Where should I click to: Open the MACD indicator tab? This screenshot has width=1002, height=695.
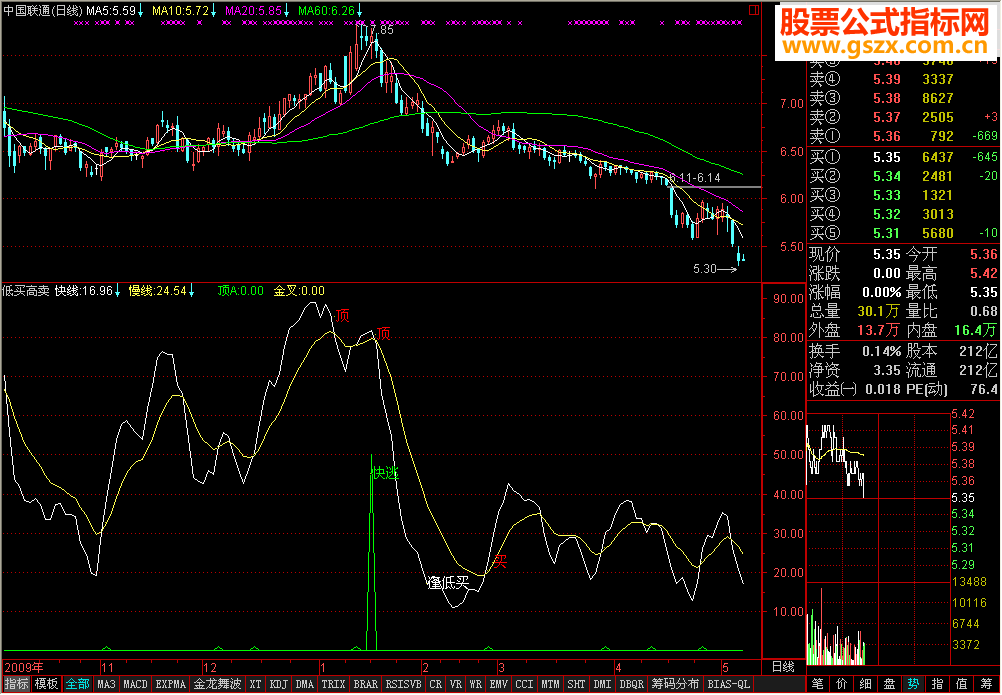(135, 684)
